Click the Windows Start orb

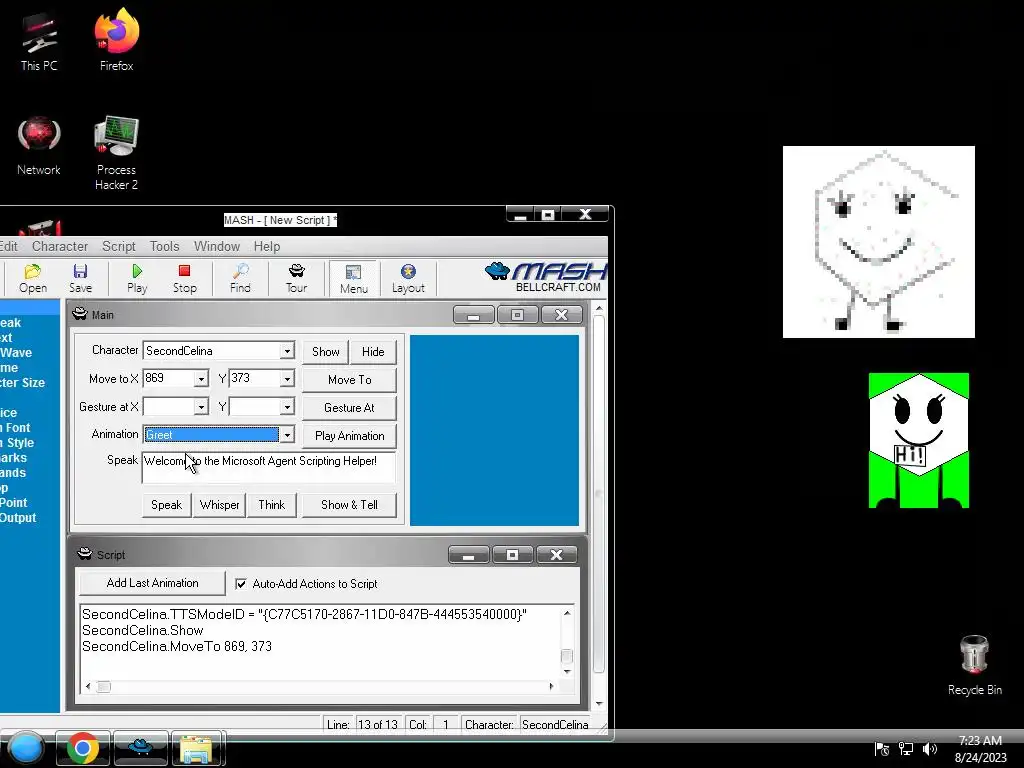[25, 748]
